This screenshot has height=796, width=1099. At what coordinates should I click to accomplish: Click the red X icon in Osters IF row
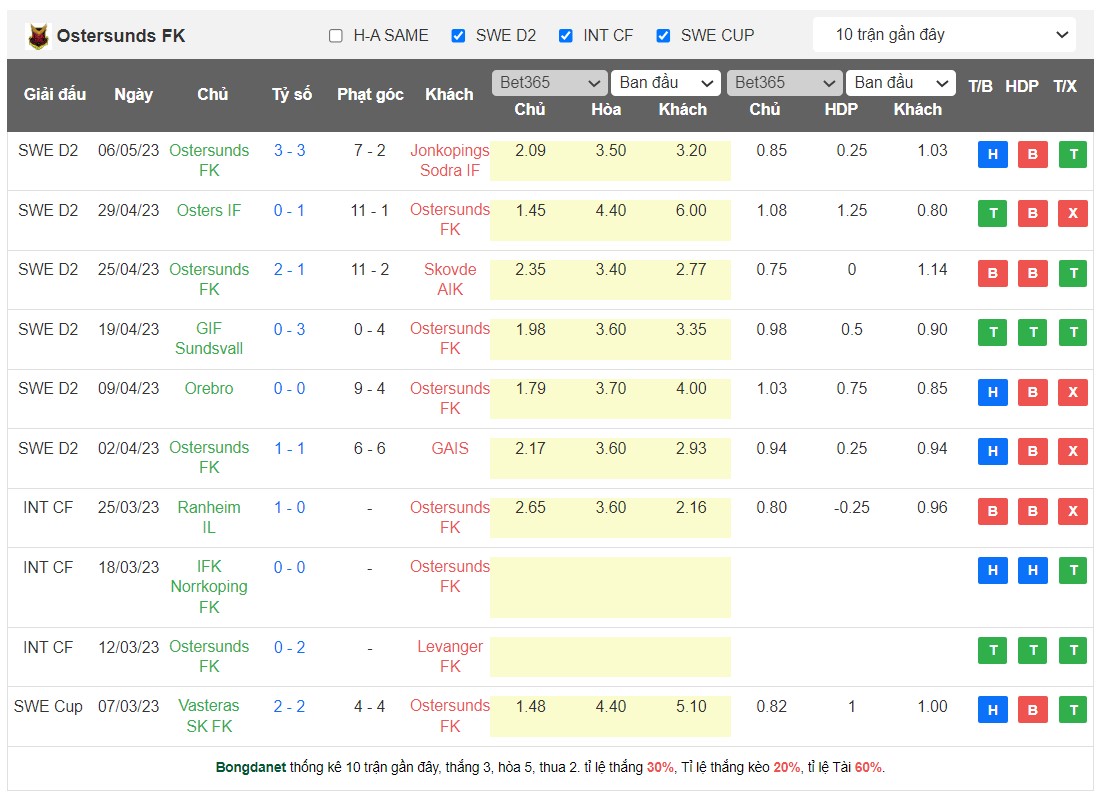click(x=1072, y=213)
